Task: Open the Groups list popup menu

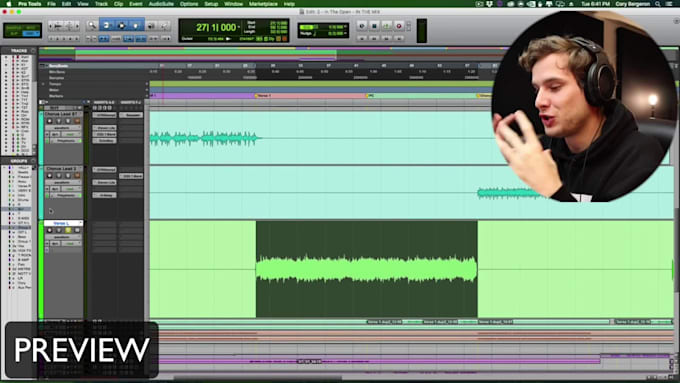Action: coord(33,161)
